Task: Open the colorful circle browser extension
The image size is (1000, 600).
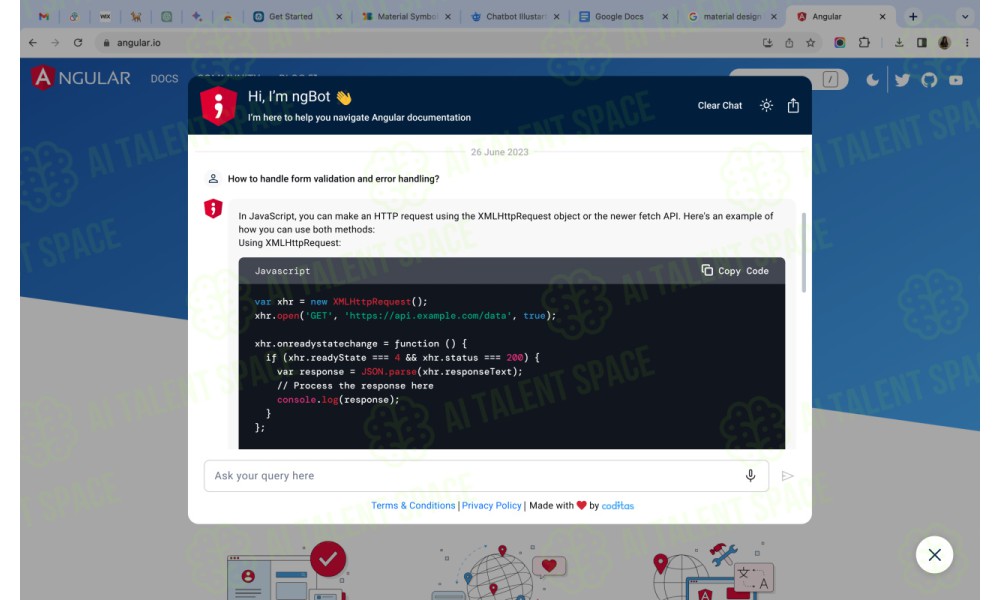Action: [840, 43]
